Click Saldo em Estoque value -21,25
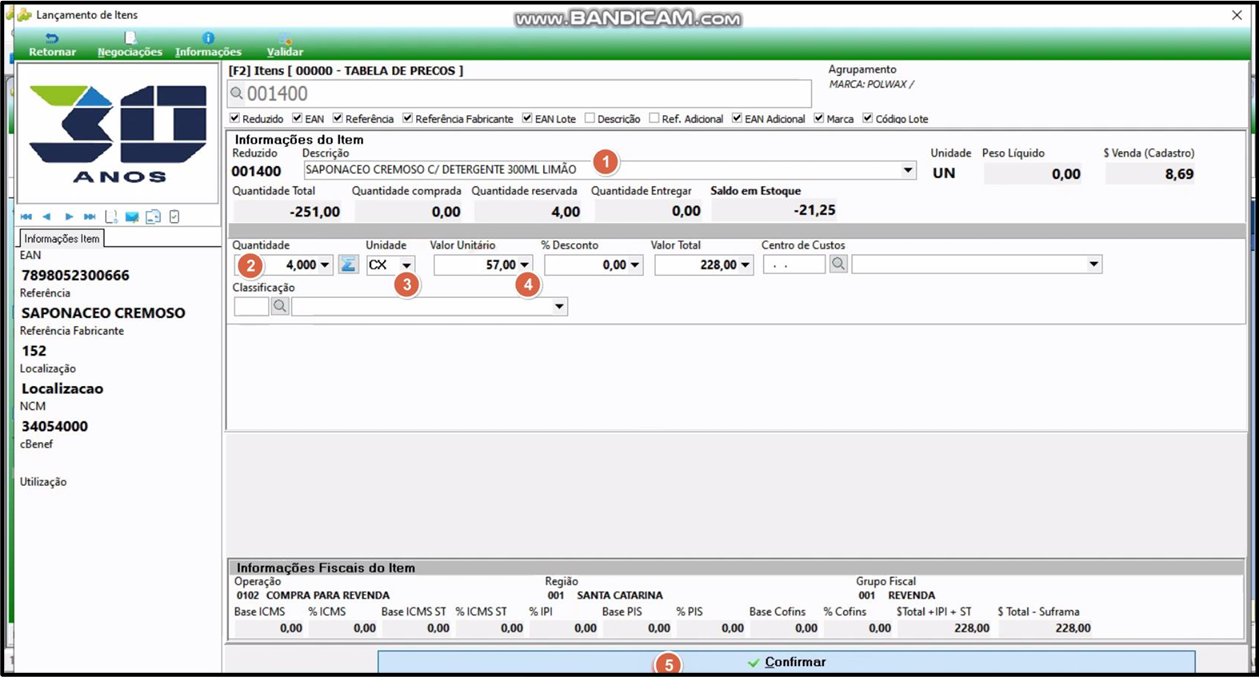The height and width of the screenshot is (677, 1259). (x=814, y=211)
